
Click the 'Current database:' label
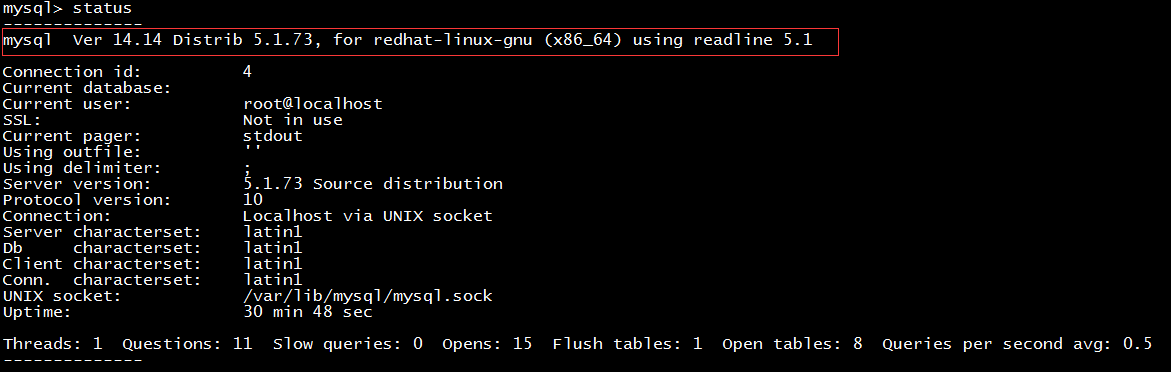pyautogui.click(x=87, y=88)
